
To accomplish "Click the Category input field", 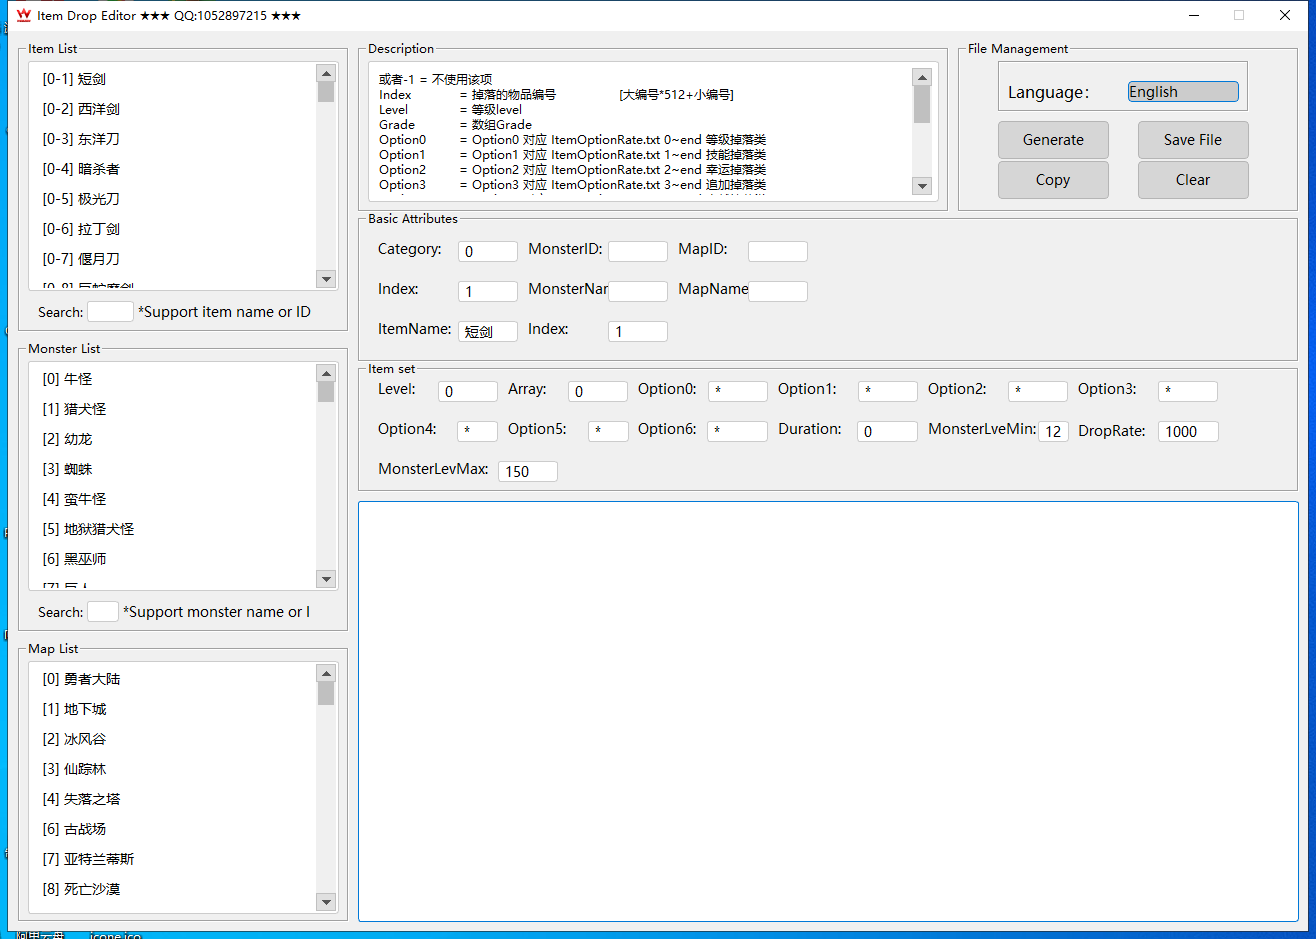I will (x=488, y=252).
